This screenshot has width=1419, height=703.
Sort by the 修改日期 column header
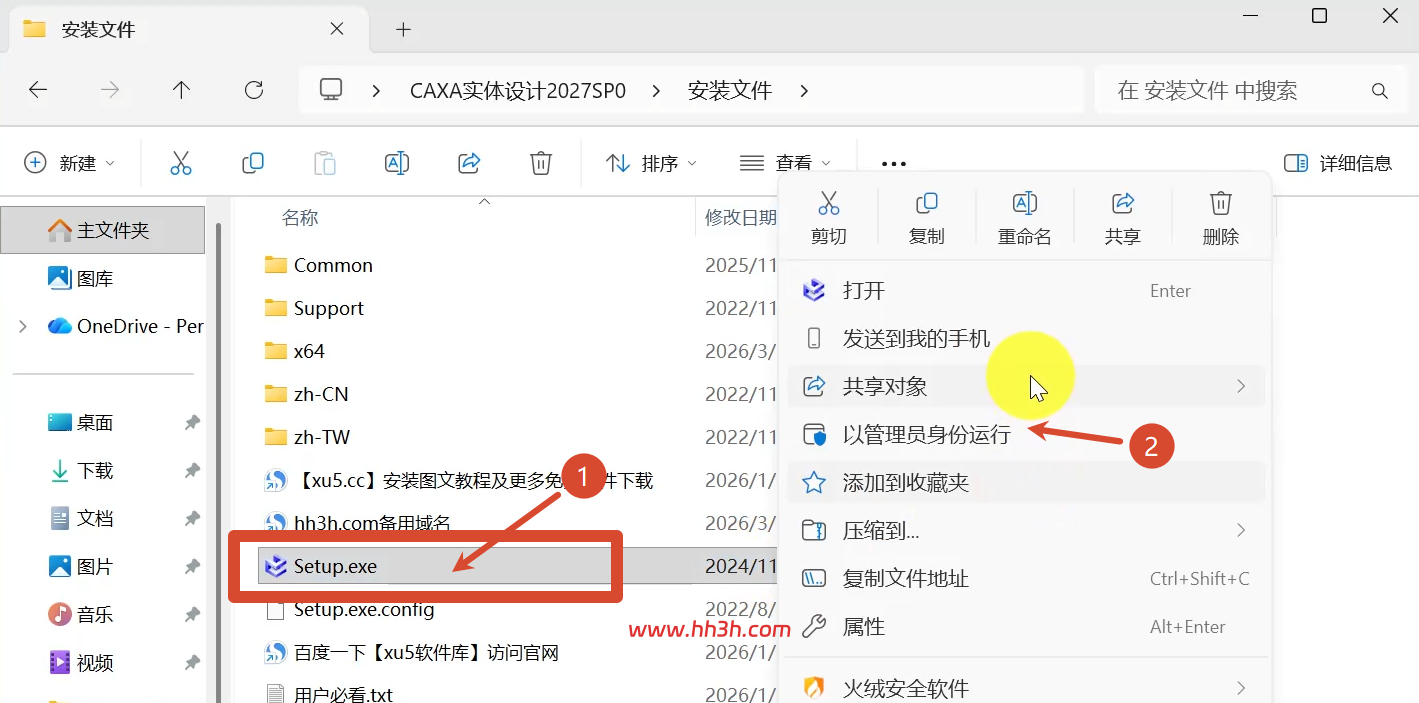(740, 217)
